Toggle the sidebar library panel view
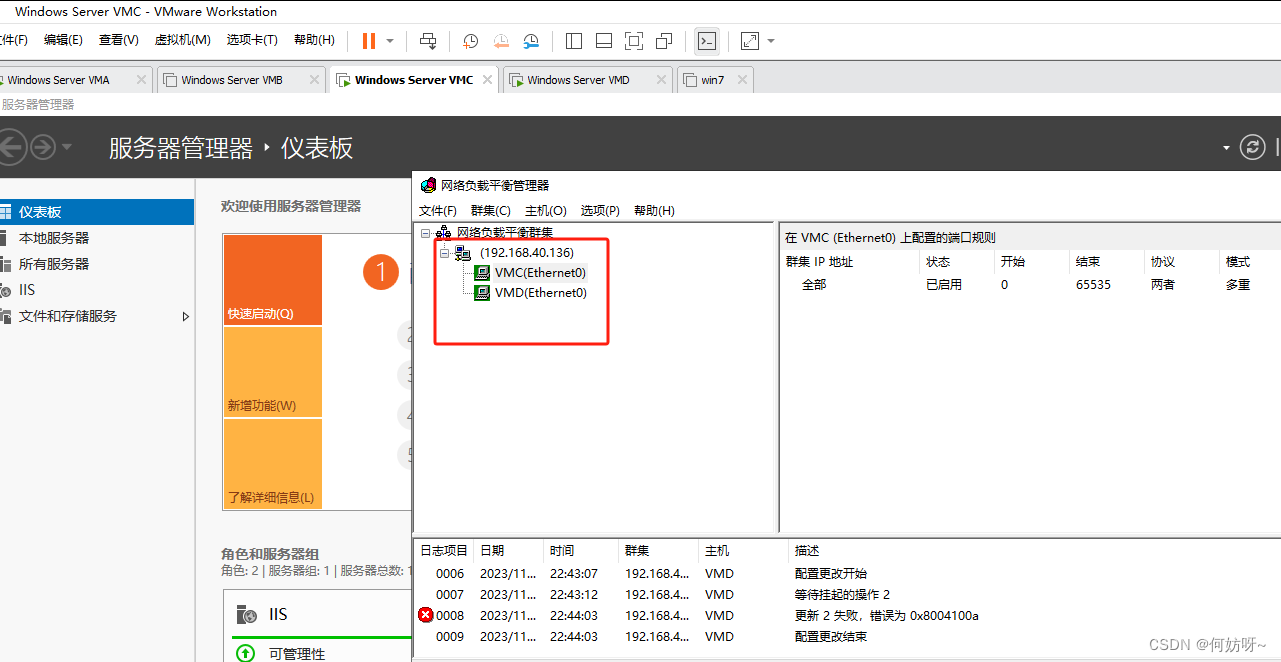1281x662 pixels. 574,41
